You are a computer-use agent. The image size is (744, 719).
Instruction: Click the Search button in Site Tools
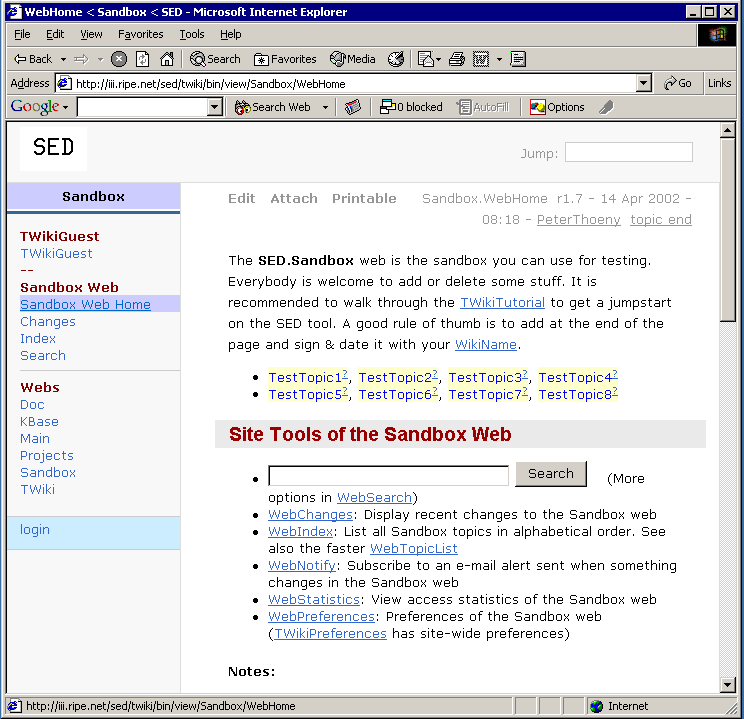click(550, 474)
